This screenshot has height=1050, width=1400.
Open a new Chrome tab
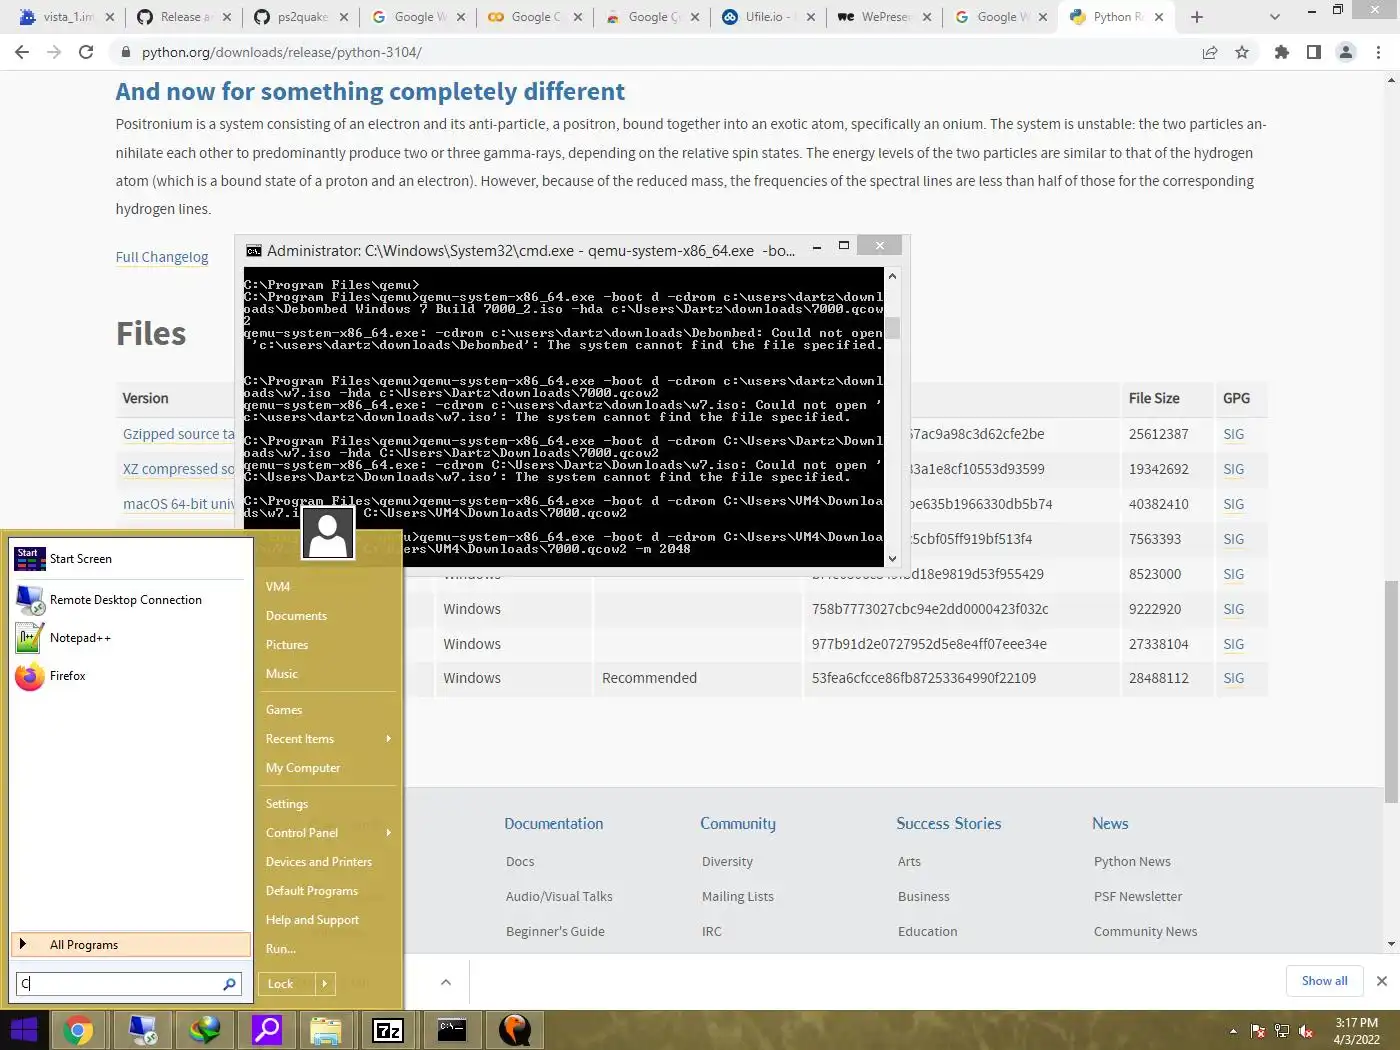[x=1197, y=17]
